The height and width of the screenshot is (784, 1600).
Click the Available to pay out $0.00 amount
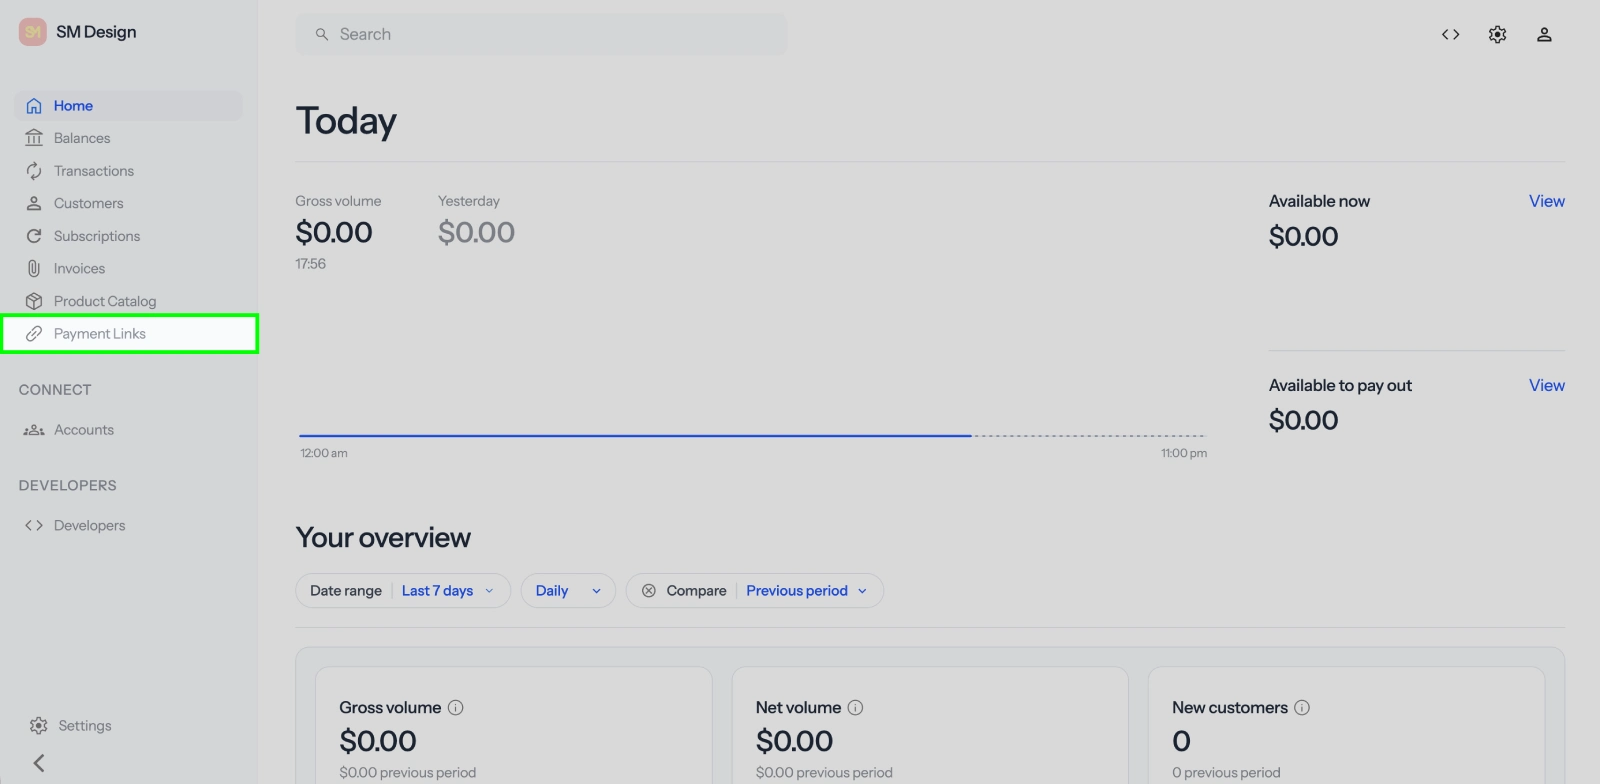click(1303, 420)
